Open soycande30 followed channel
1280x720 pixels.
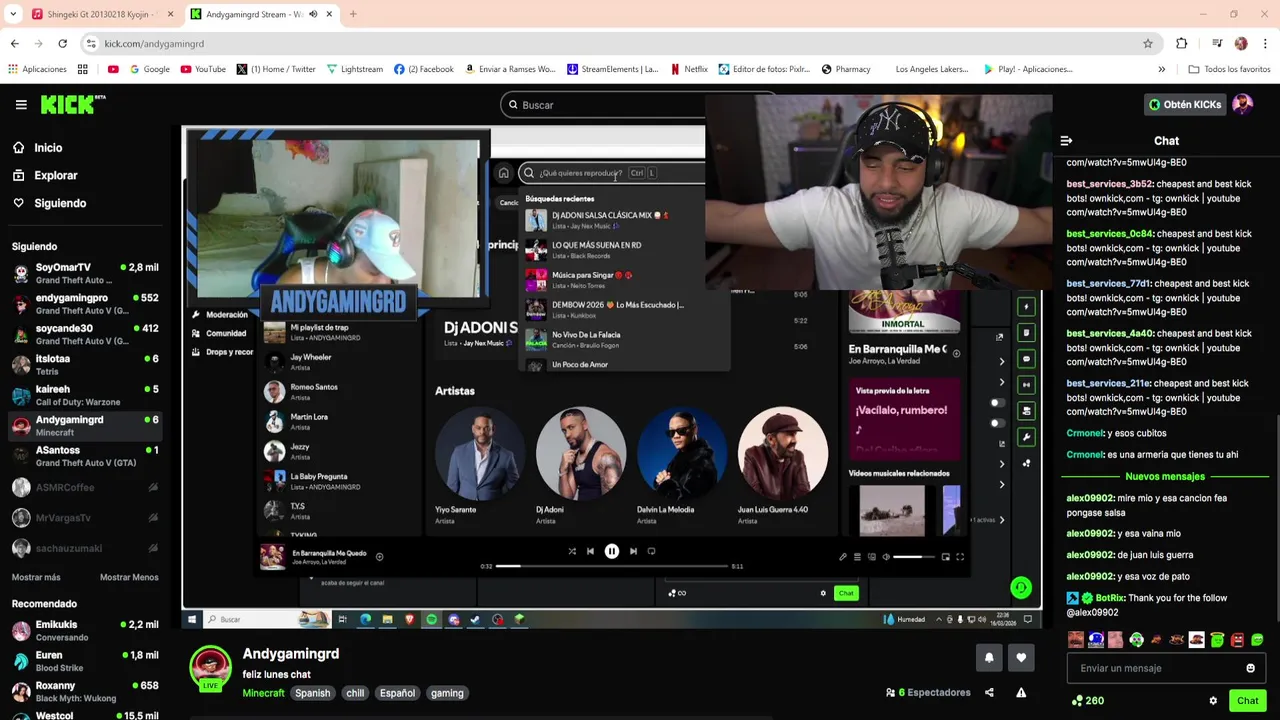point(85,334)
